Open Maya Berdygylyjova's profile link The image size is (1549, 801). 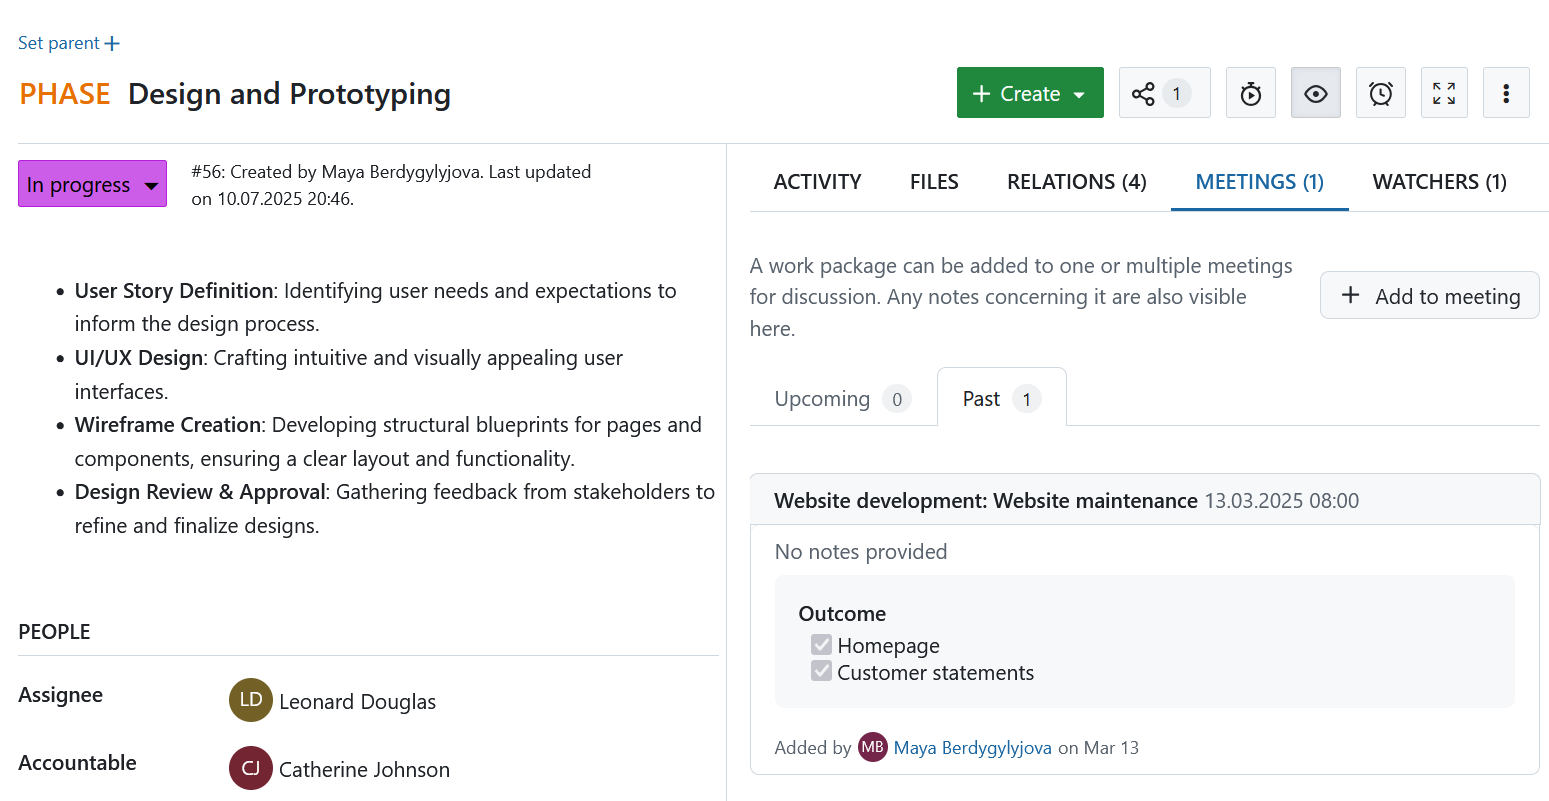click(x=972, y=748)
